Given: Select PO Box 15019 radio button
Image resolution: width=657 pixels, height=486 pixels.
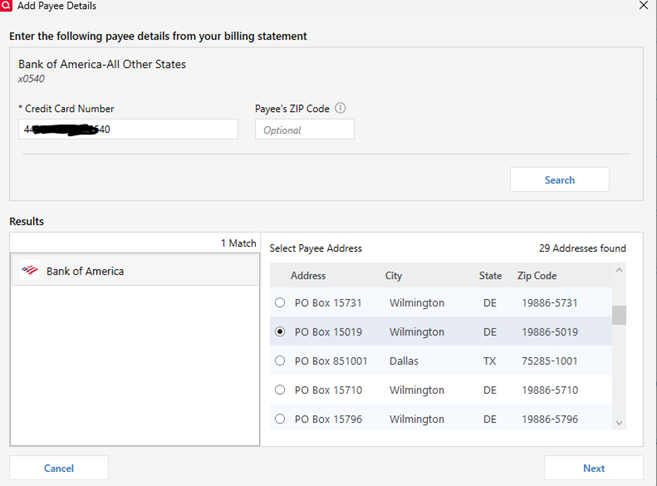Looking at the screenshot, I should [x=280, y=332].
